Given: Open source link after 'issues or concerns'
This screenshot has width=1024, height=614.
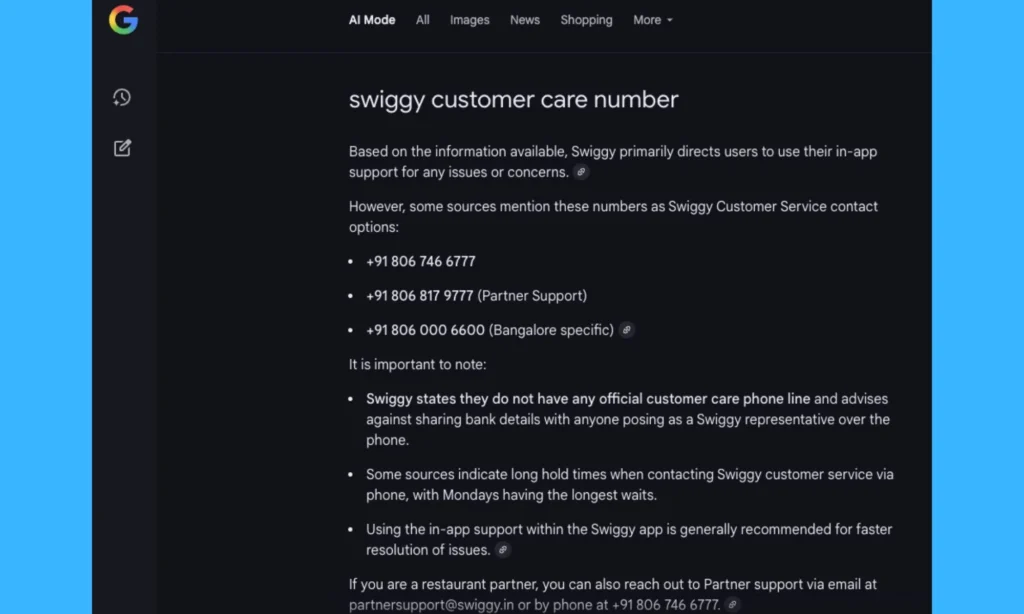Looking at the screenshot, I should pos(581,172).
